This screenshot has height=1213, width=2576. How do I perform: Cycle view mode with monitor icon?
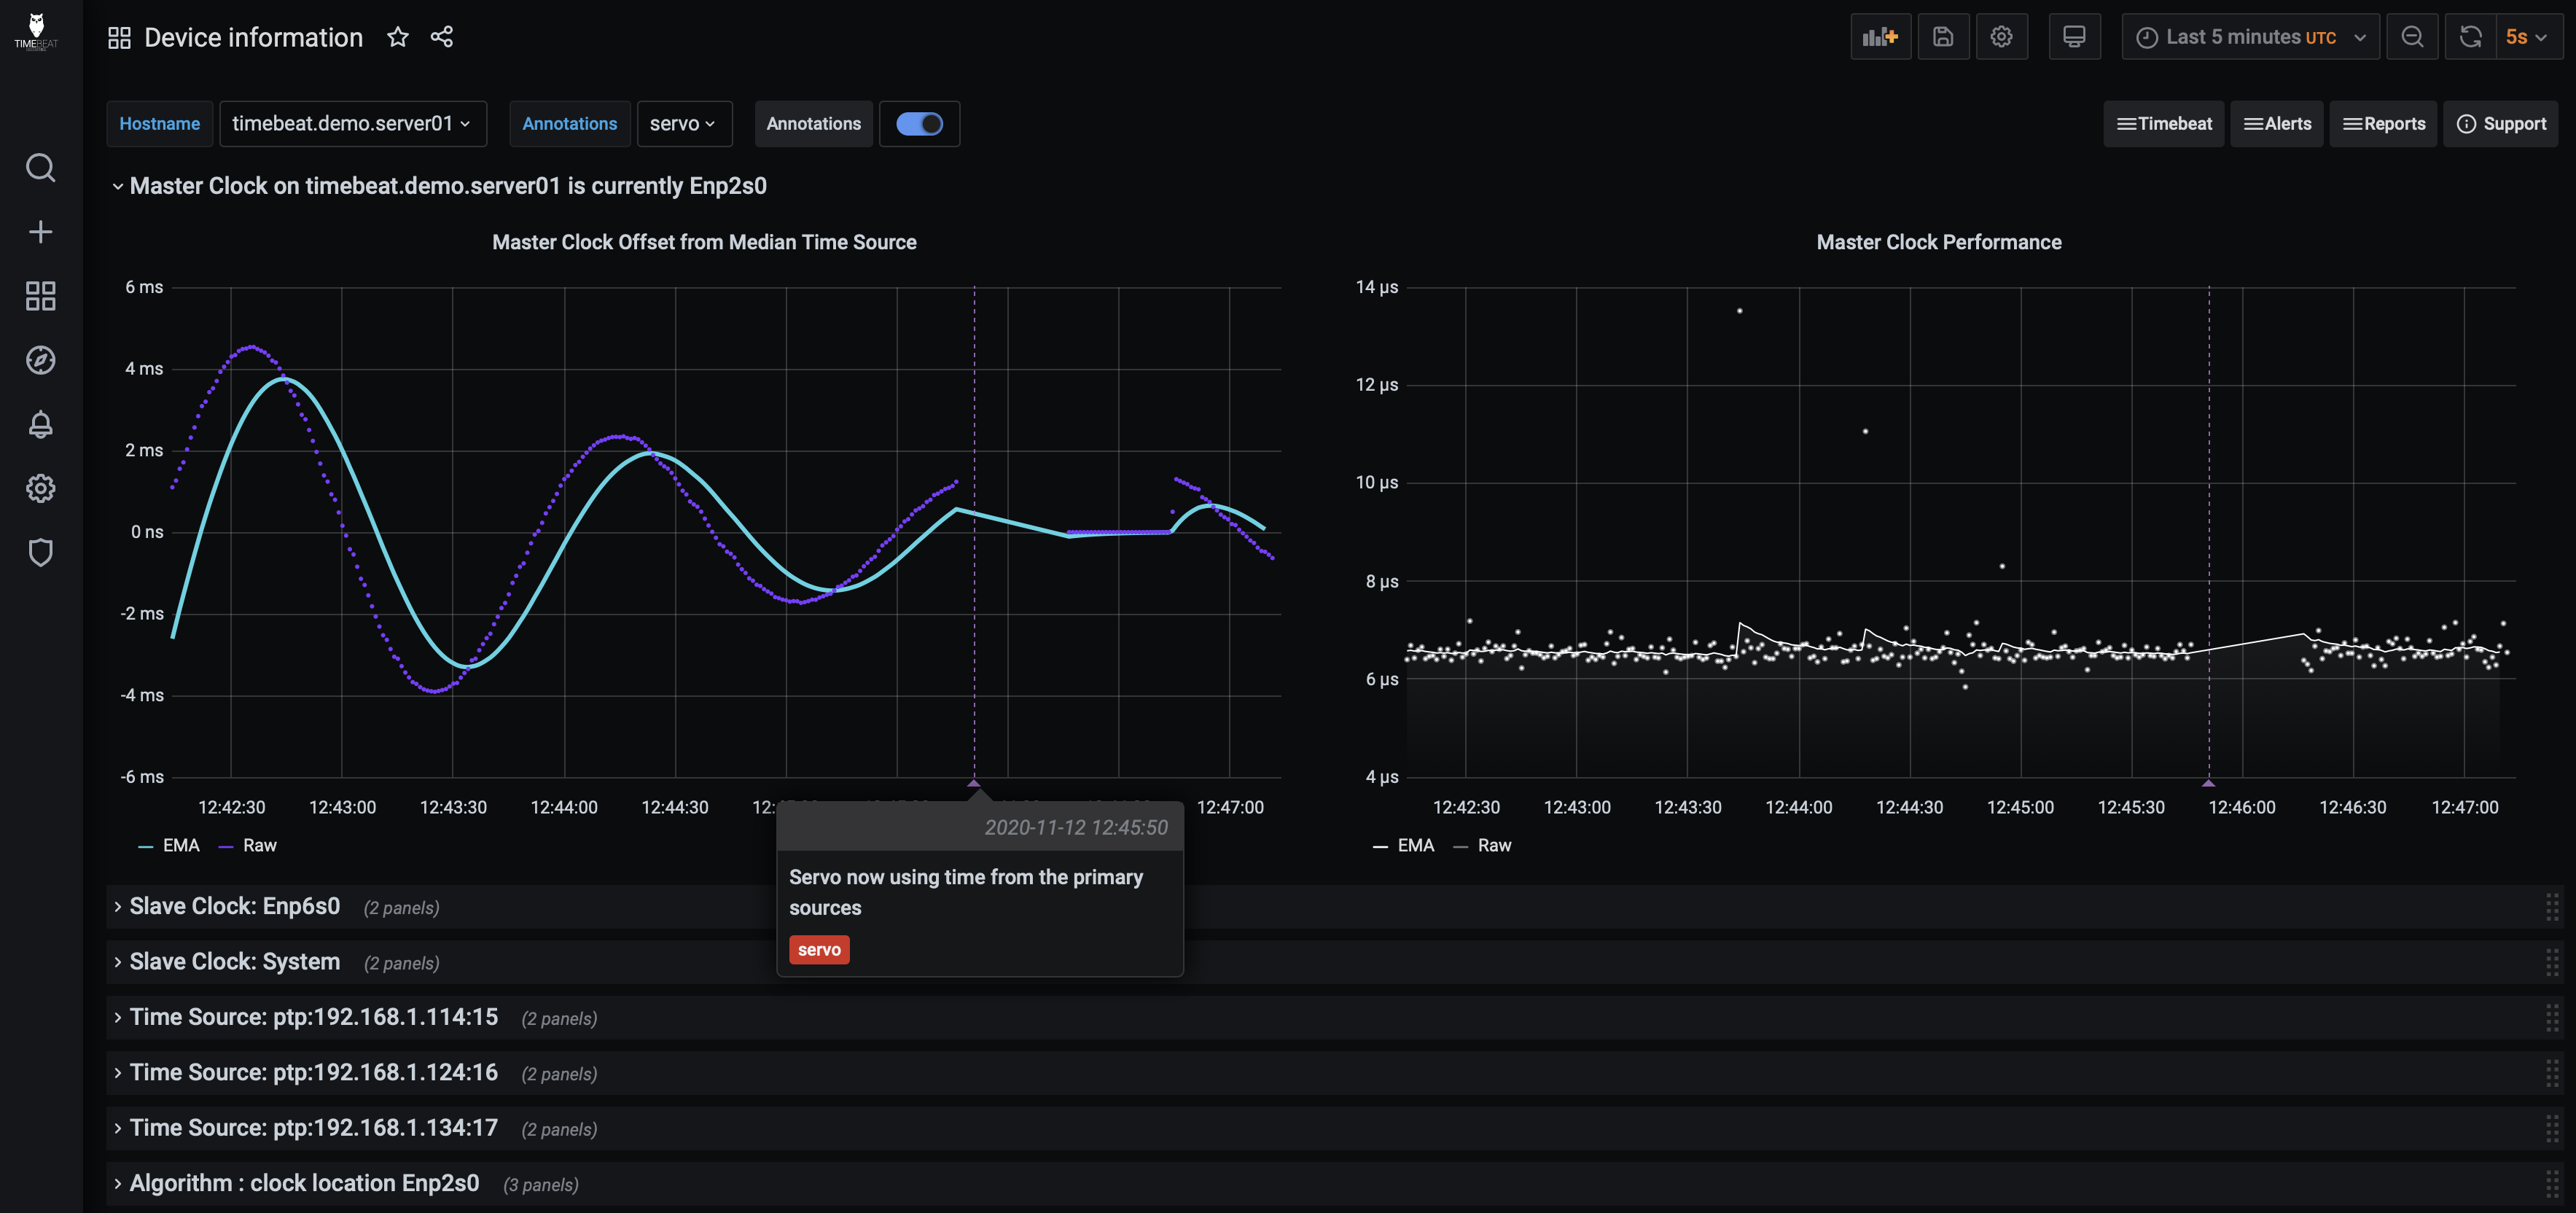(2074, 37)
